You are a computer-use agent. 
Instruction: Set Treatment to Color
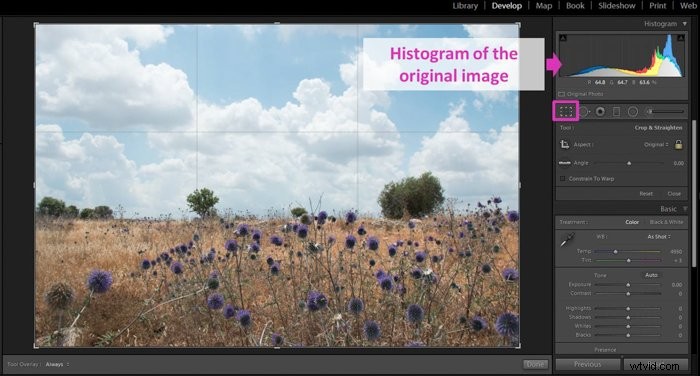(x=632, y=222)
